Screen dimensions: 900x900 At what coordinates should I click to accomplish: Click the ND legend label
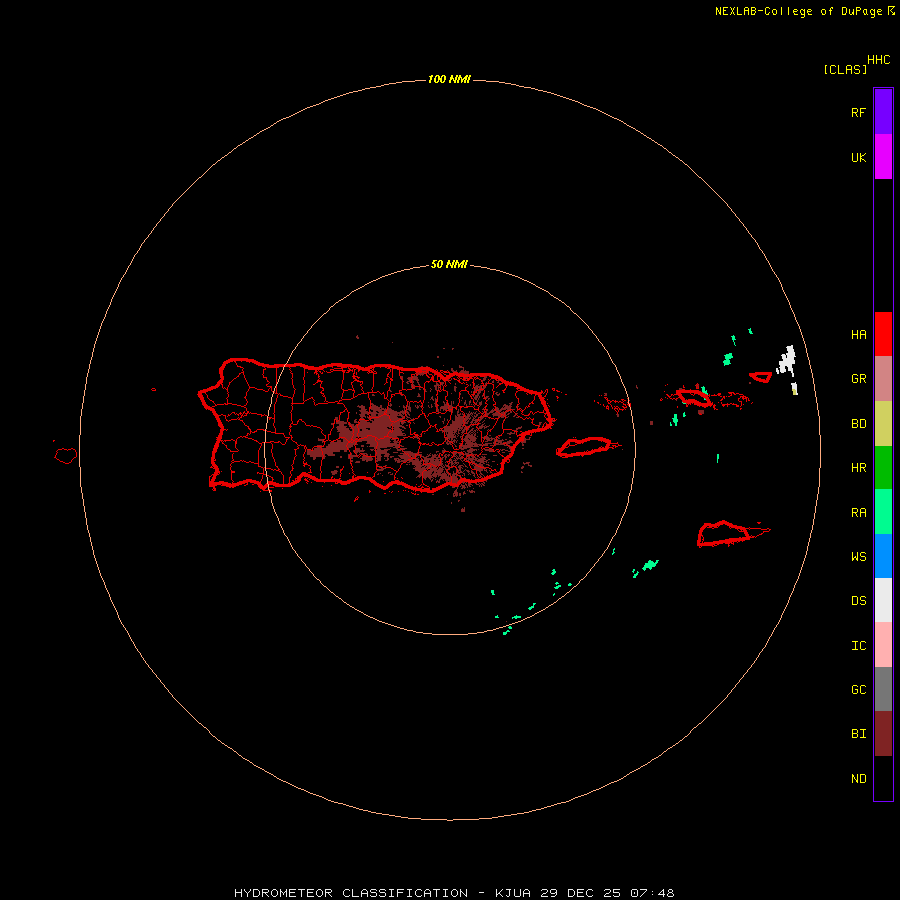pyautogui.click(x=858, y=779)
